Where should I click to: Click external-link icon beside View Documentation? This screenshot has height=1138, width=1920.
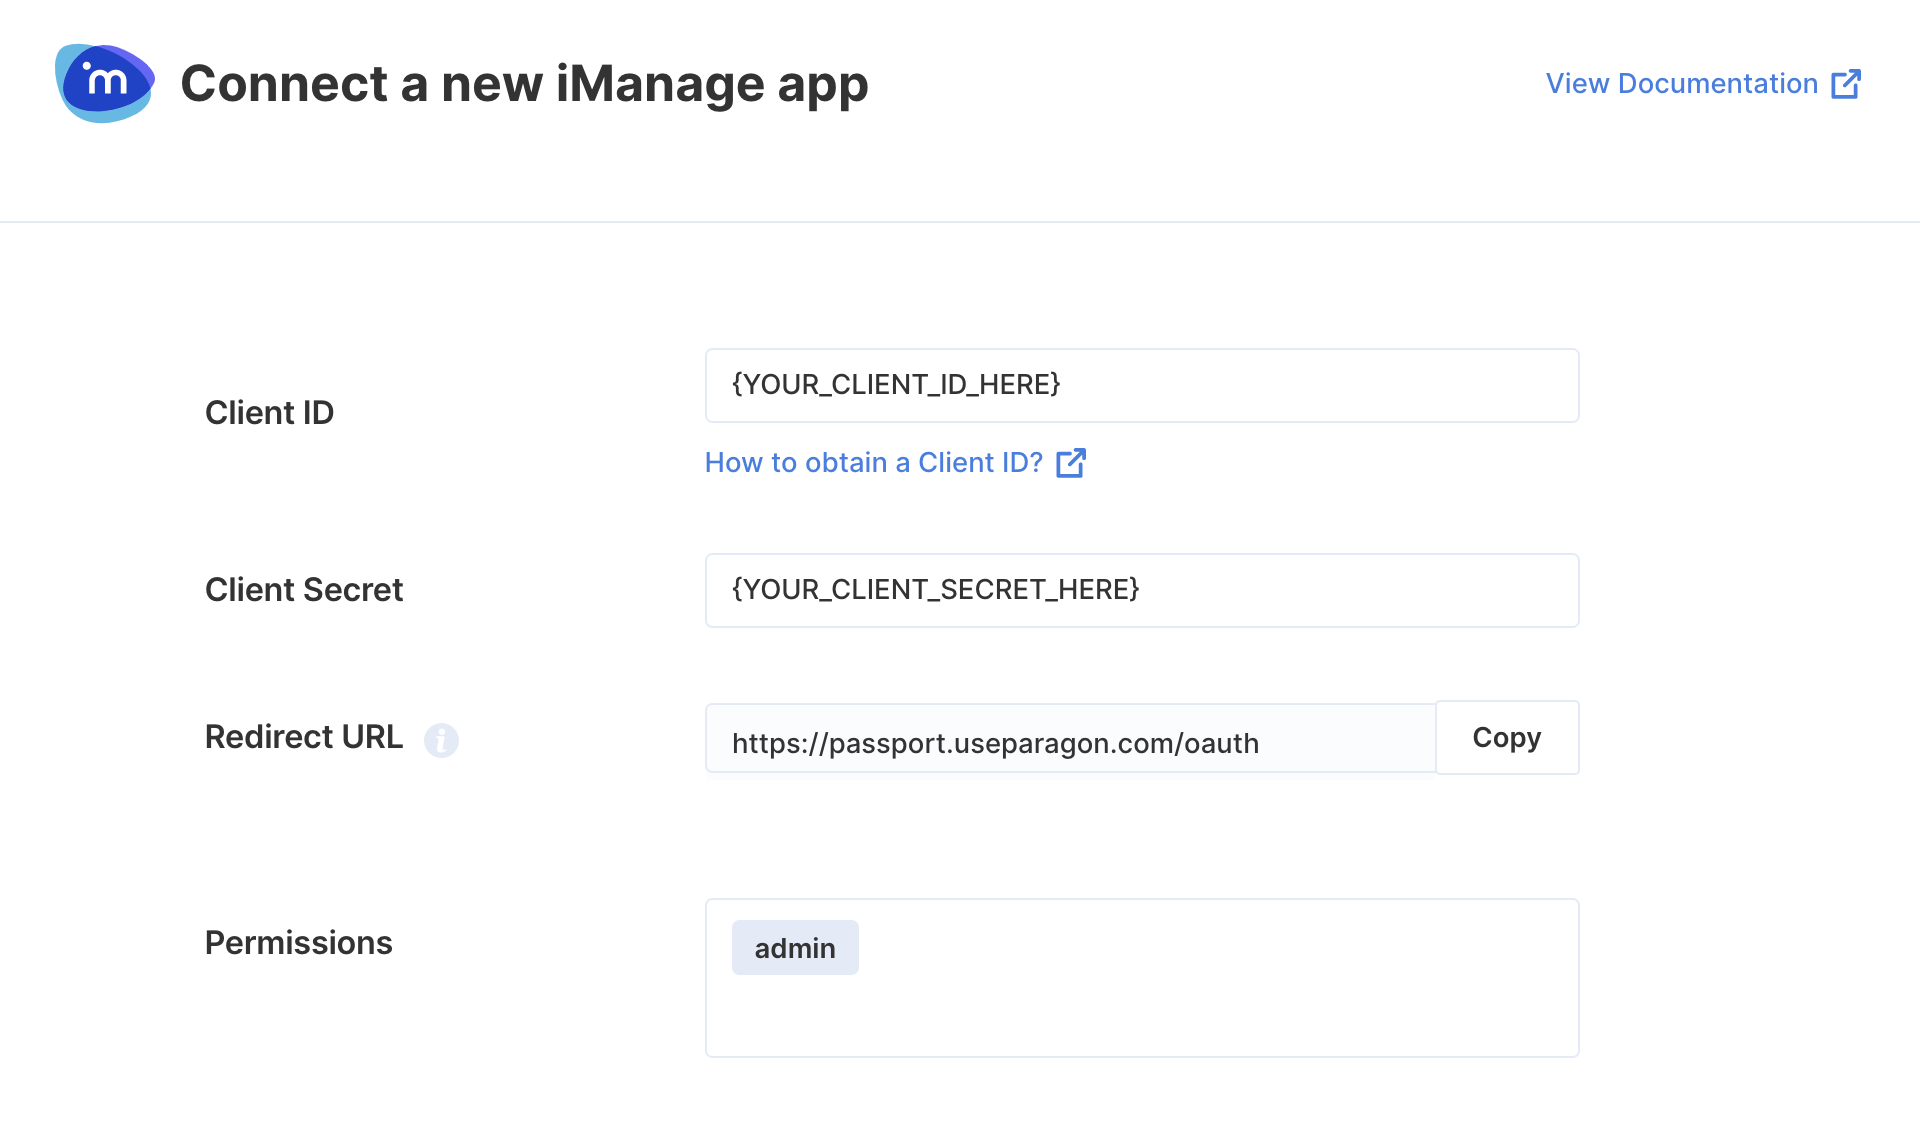1846,84
